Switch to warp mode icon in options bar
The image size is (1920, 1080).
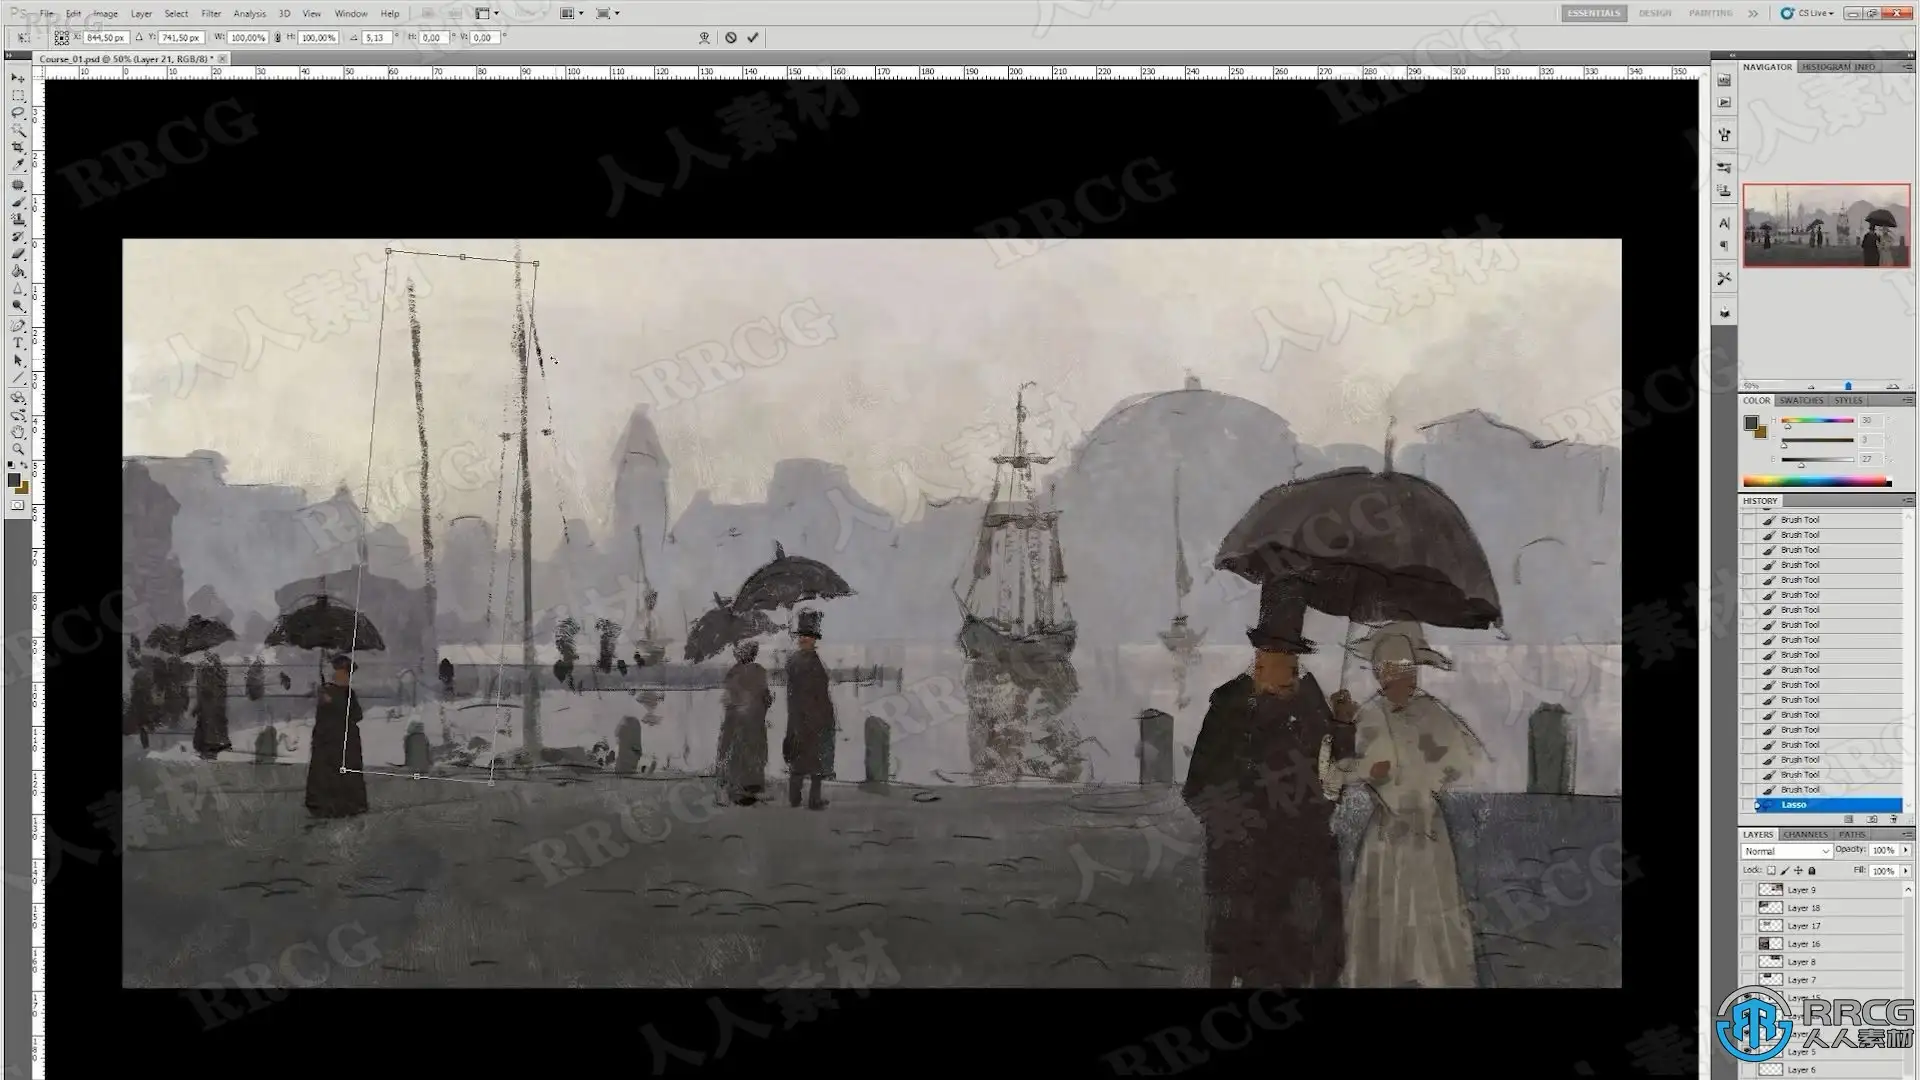tap(704, 38)
